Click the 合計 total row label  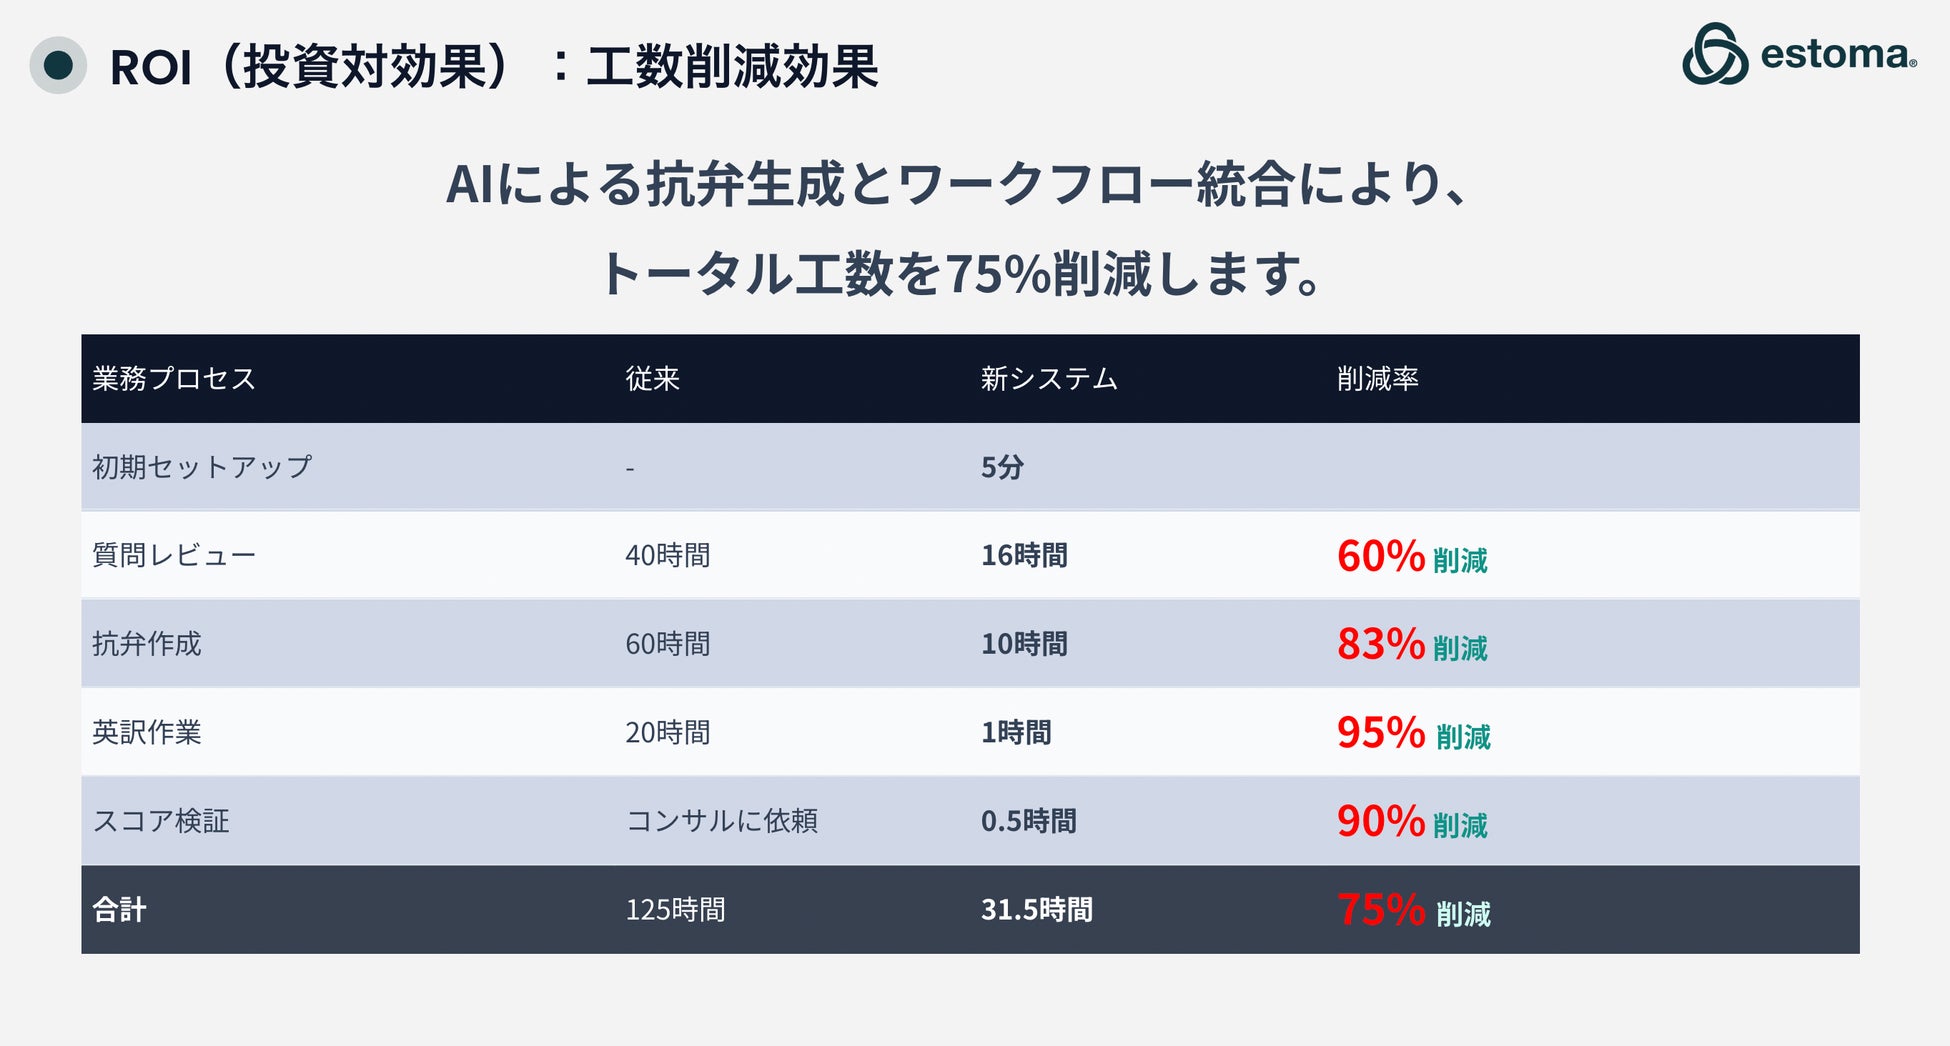[119, 910]
